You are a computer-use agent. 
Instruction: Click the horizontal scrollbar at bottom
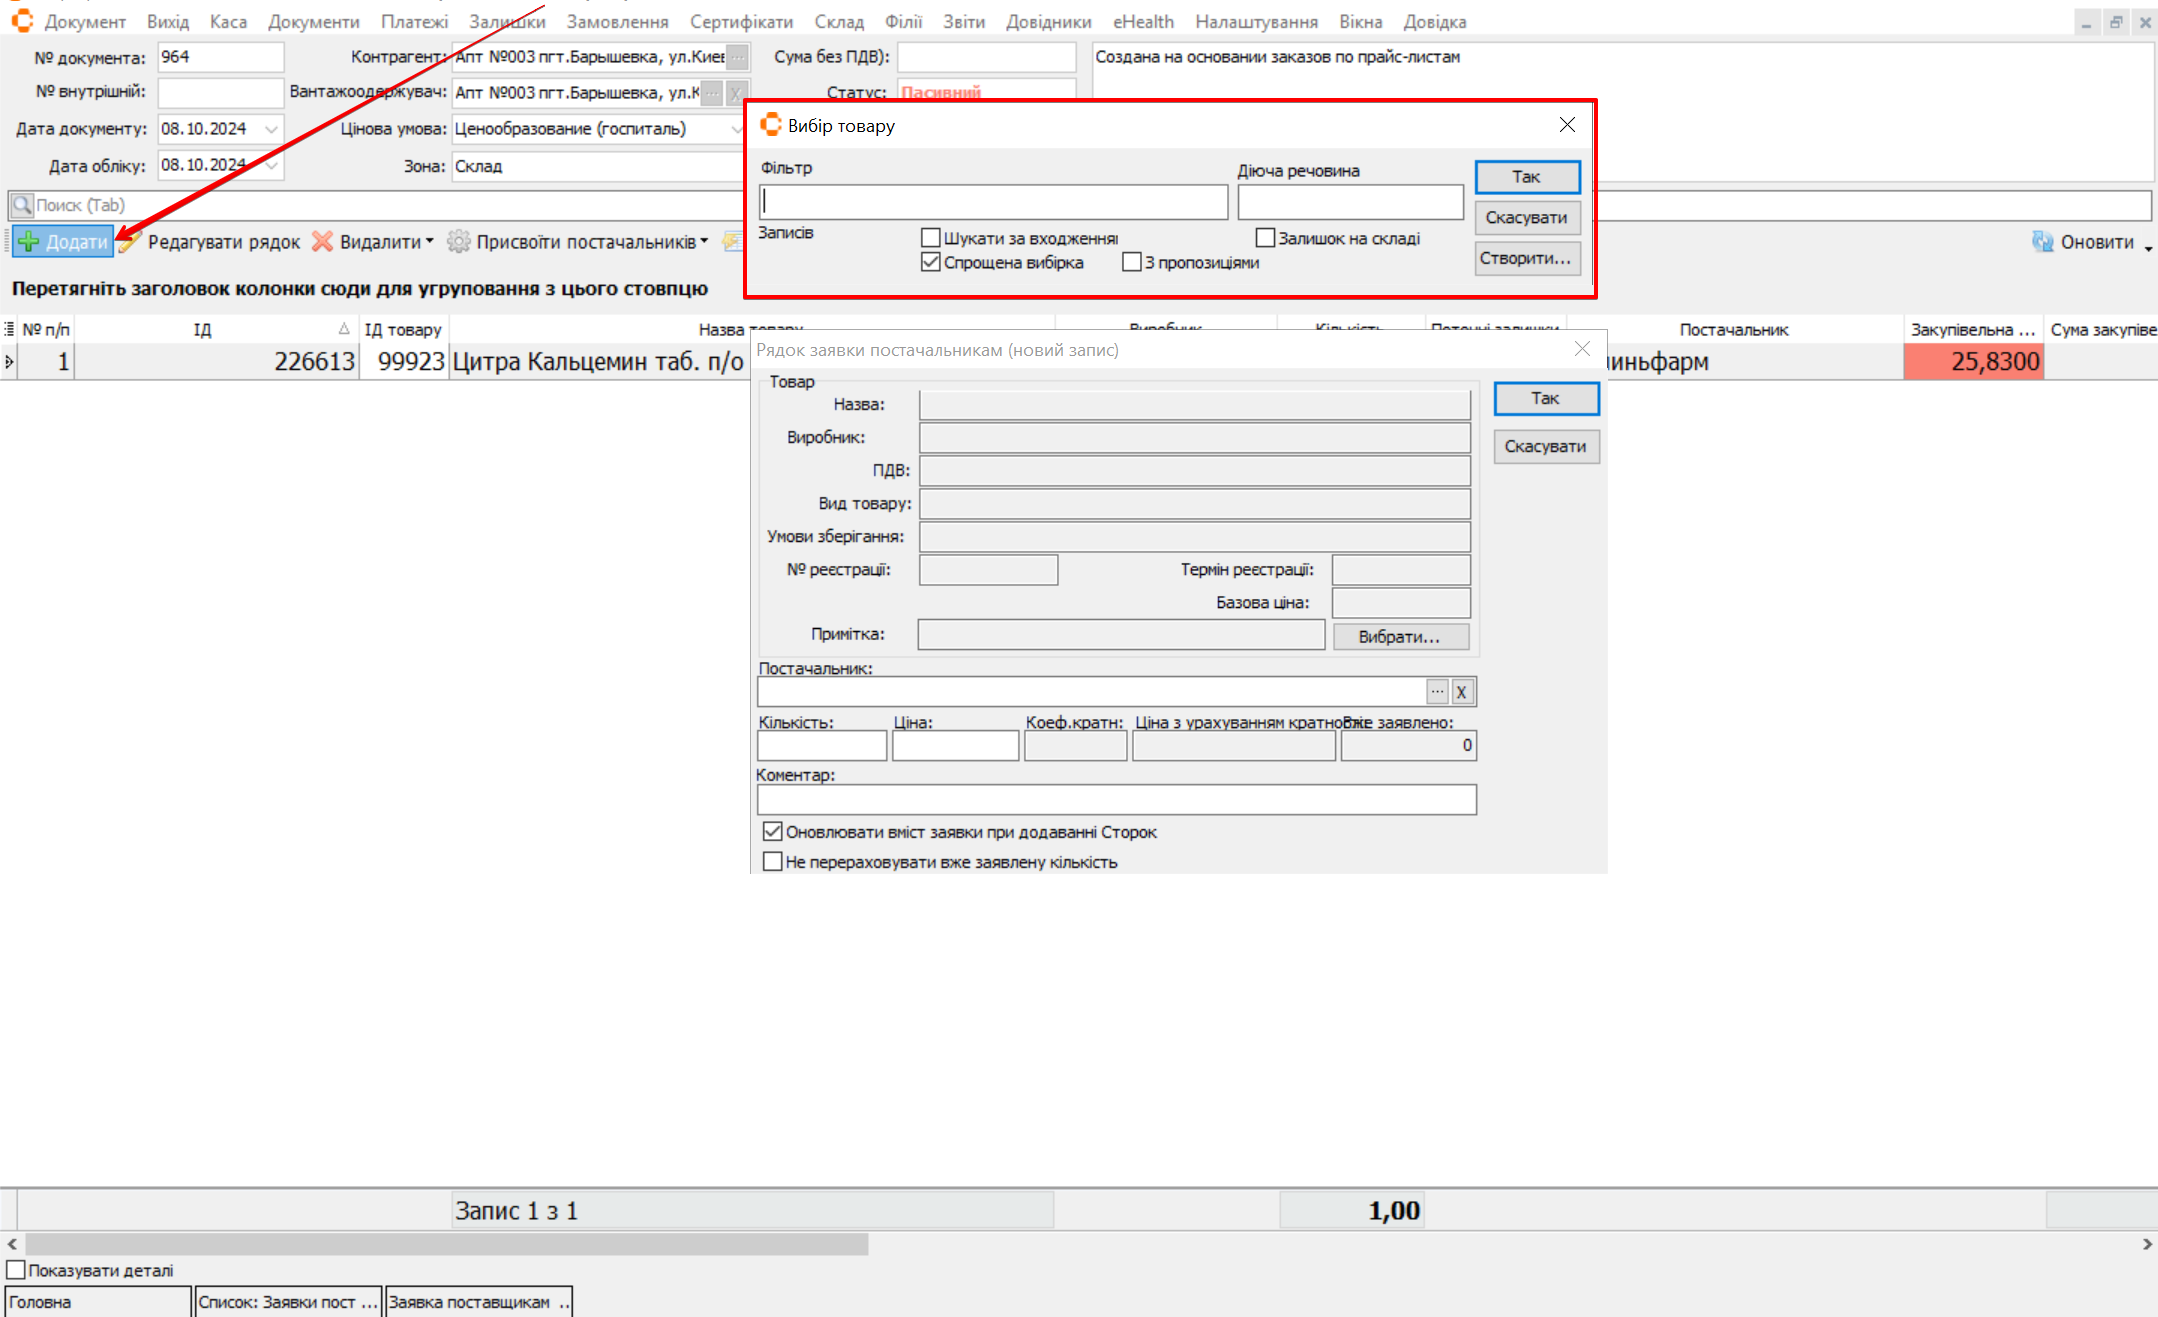(446, 1244)
